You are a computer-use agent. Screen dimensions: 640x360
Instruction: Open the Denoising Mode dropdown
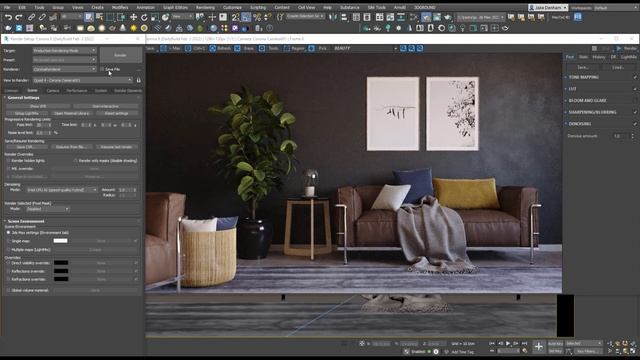click(x=62, y=190)
